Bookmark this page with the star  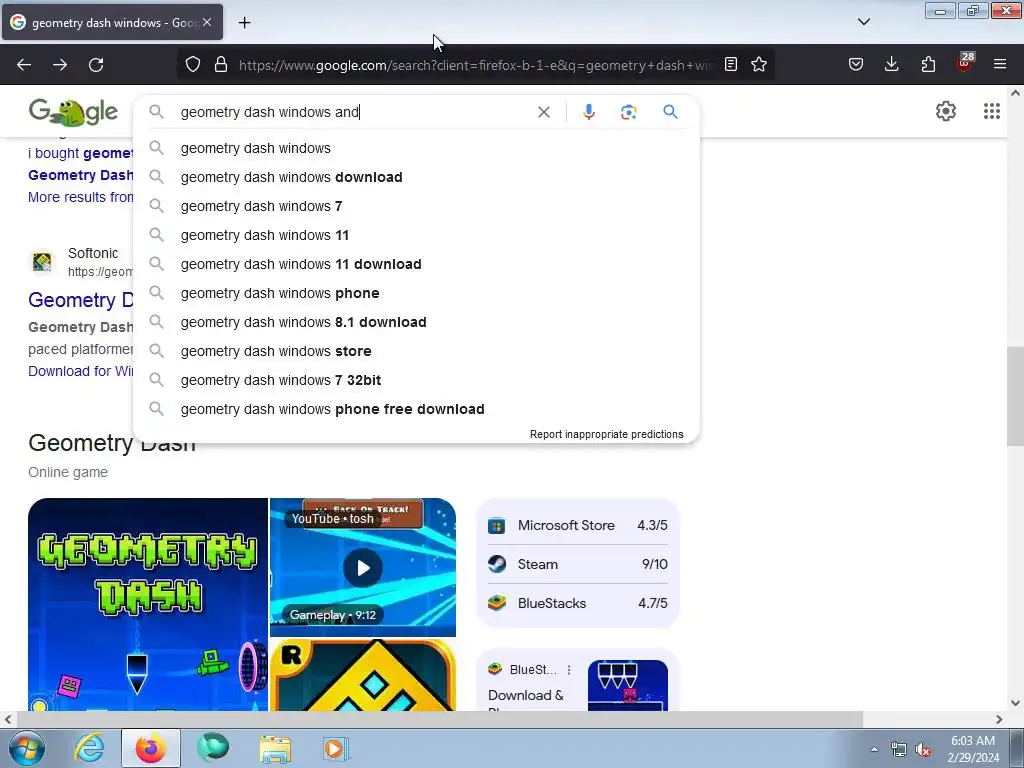point(759,64)
